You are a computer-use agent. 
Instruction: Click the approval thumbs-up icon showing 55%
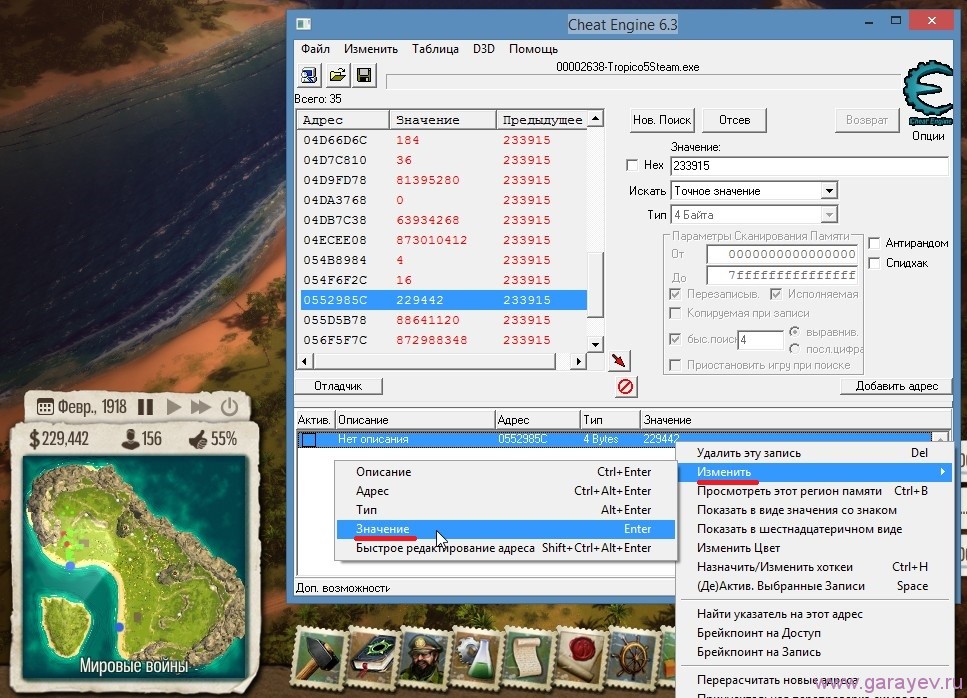point(197,439)
